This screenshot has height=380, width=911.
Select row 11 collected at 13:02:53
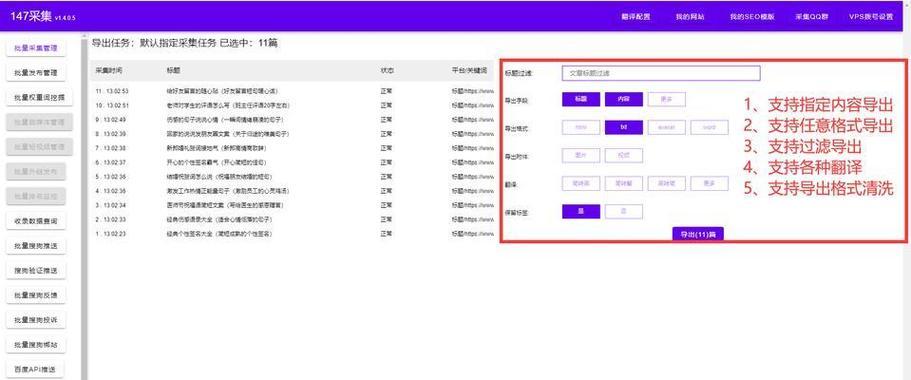tap(293, 91)
